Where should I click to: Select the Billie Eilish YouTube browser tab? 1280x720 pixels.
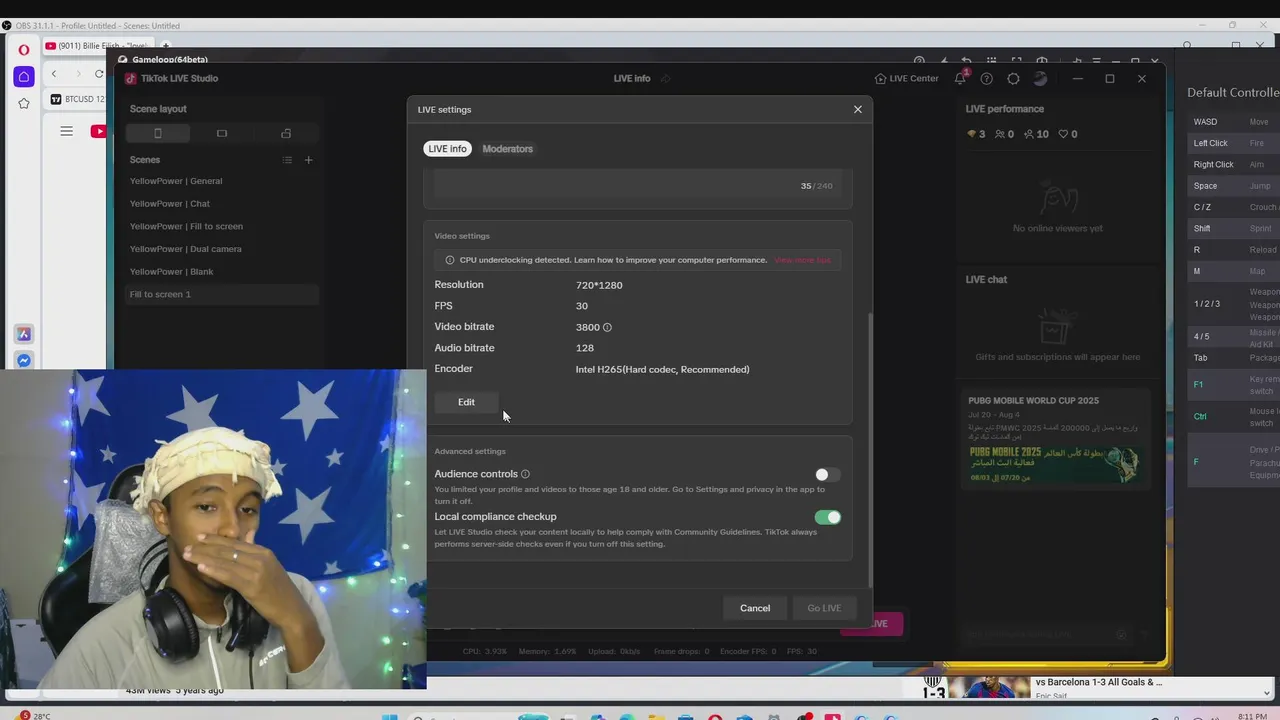pos(96,46)
